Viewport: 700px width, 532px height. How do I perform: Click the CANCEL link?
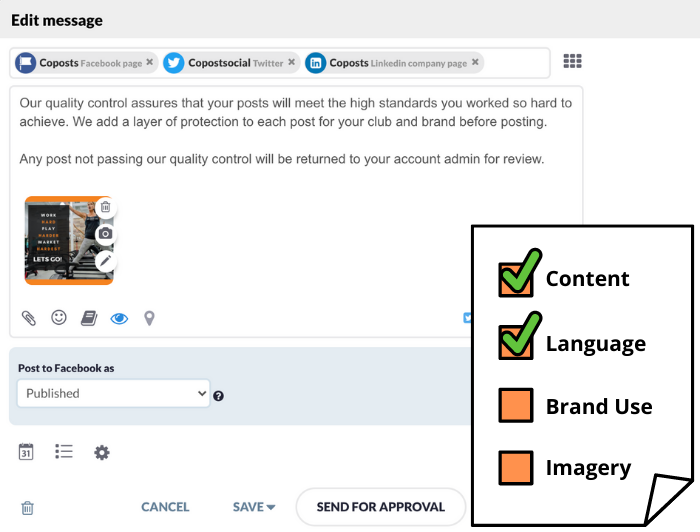click(165, 507)
